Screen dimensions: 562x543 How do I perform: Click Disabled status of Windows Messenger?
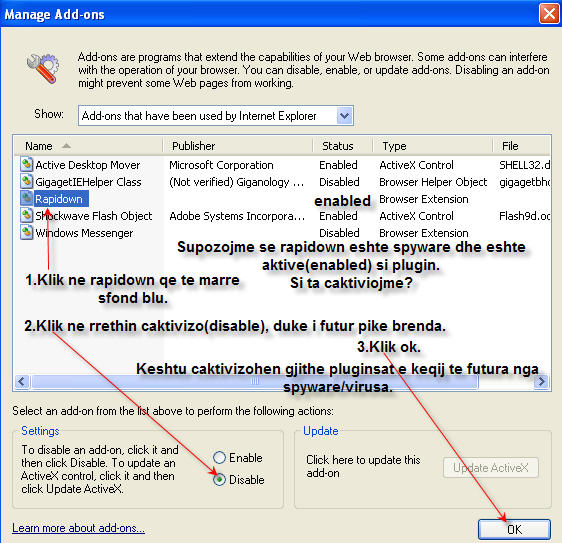pyautogui.click(x=339, y=233)
